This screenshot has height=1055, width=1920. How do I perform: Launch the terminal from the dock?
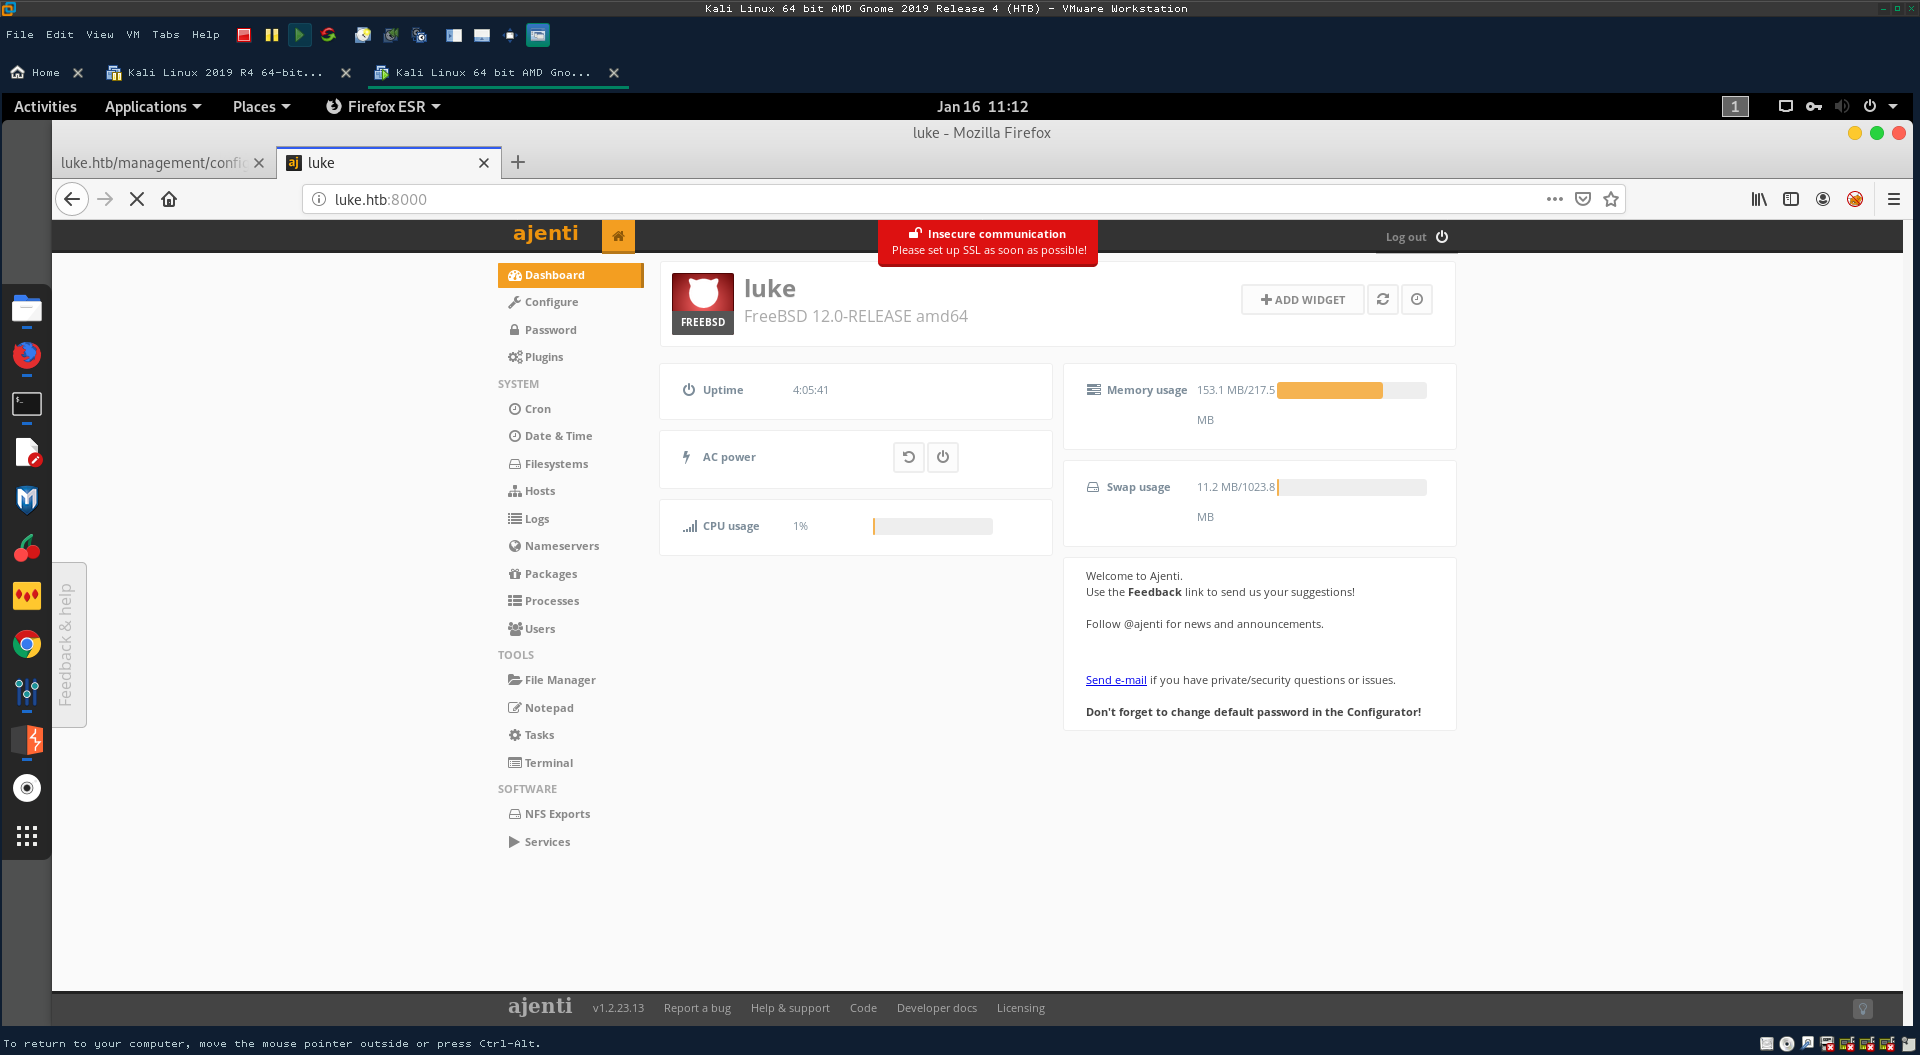pos(27,404)
